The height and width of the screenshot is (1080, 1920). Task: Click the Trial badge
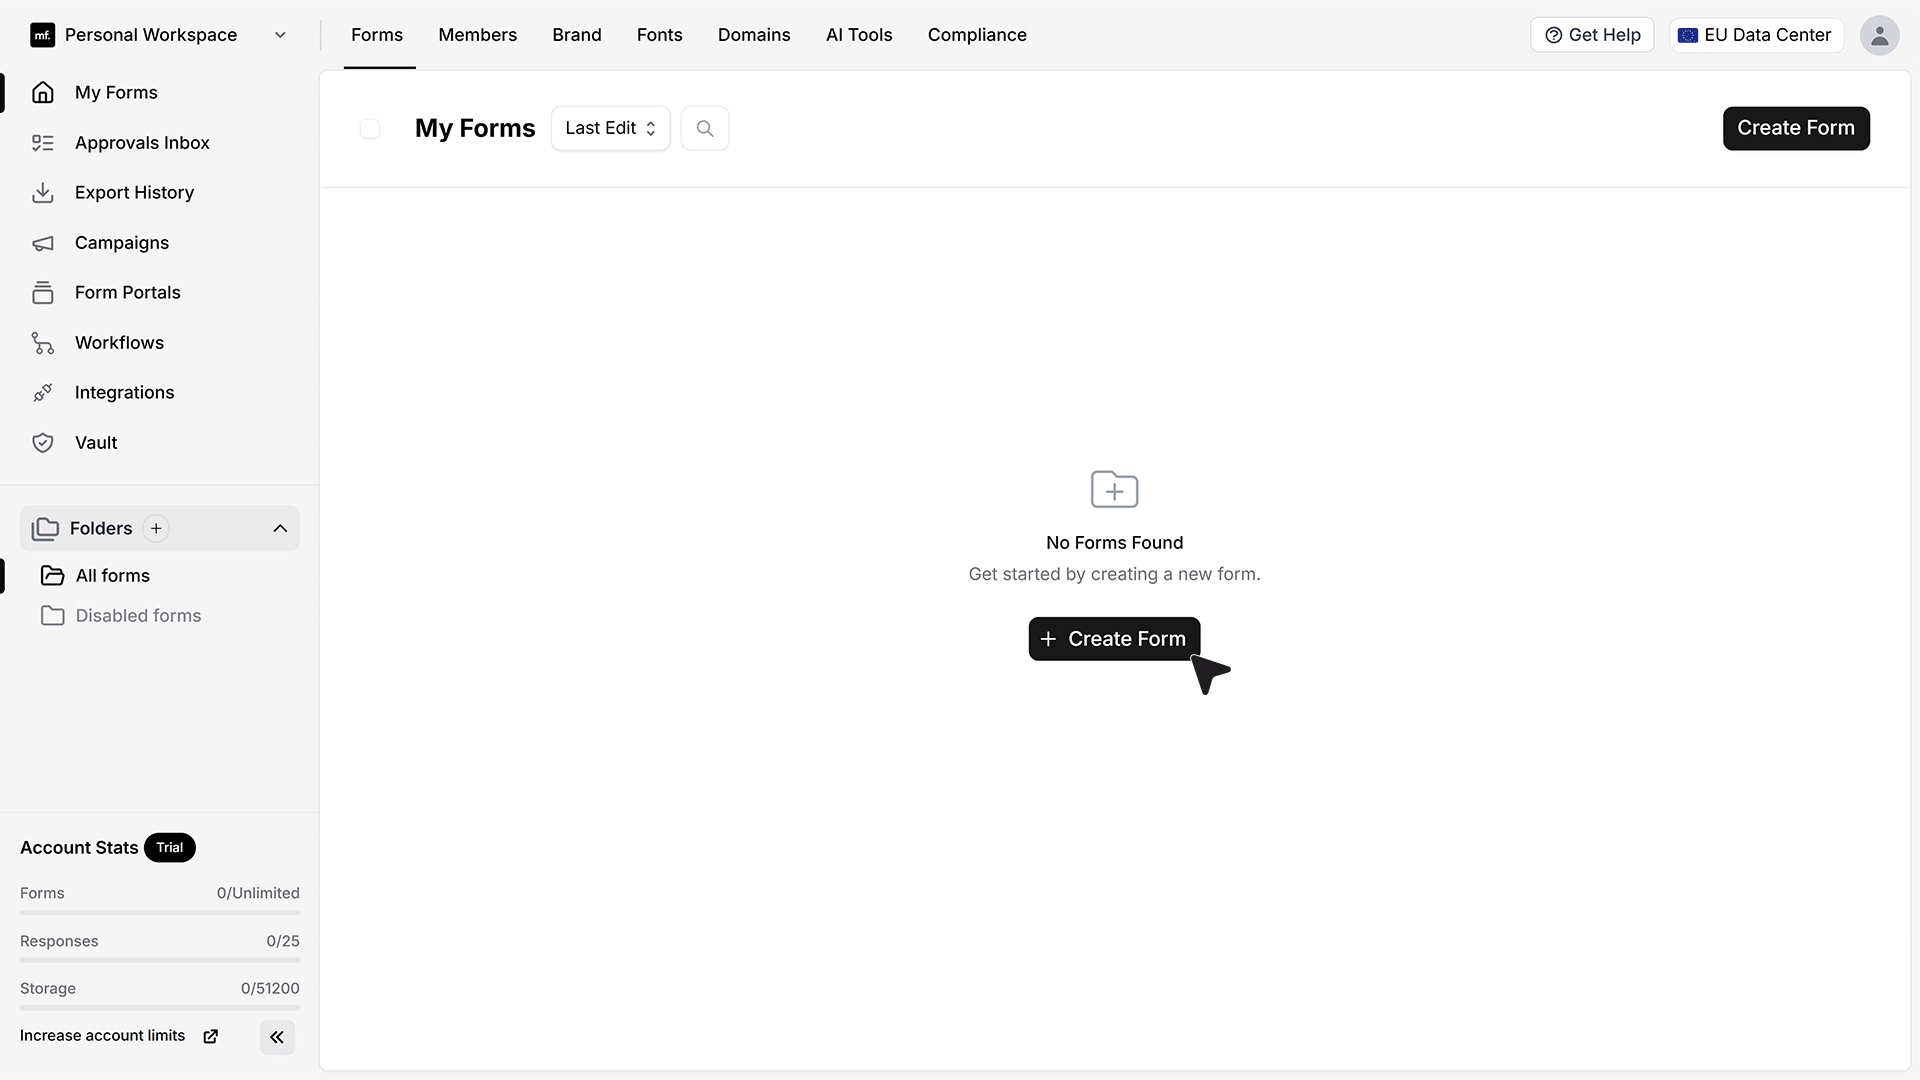(170, 848)
